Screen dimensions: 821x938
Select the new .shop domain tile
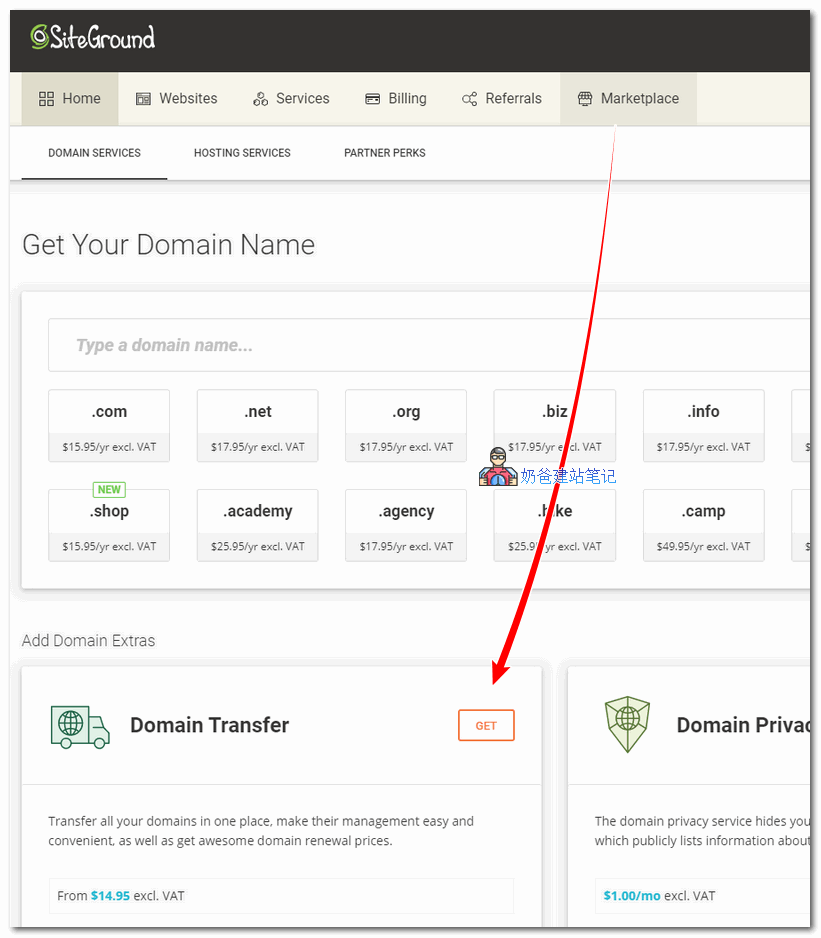tap(109, 525)
